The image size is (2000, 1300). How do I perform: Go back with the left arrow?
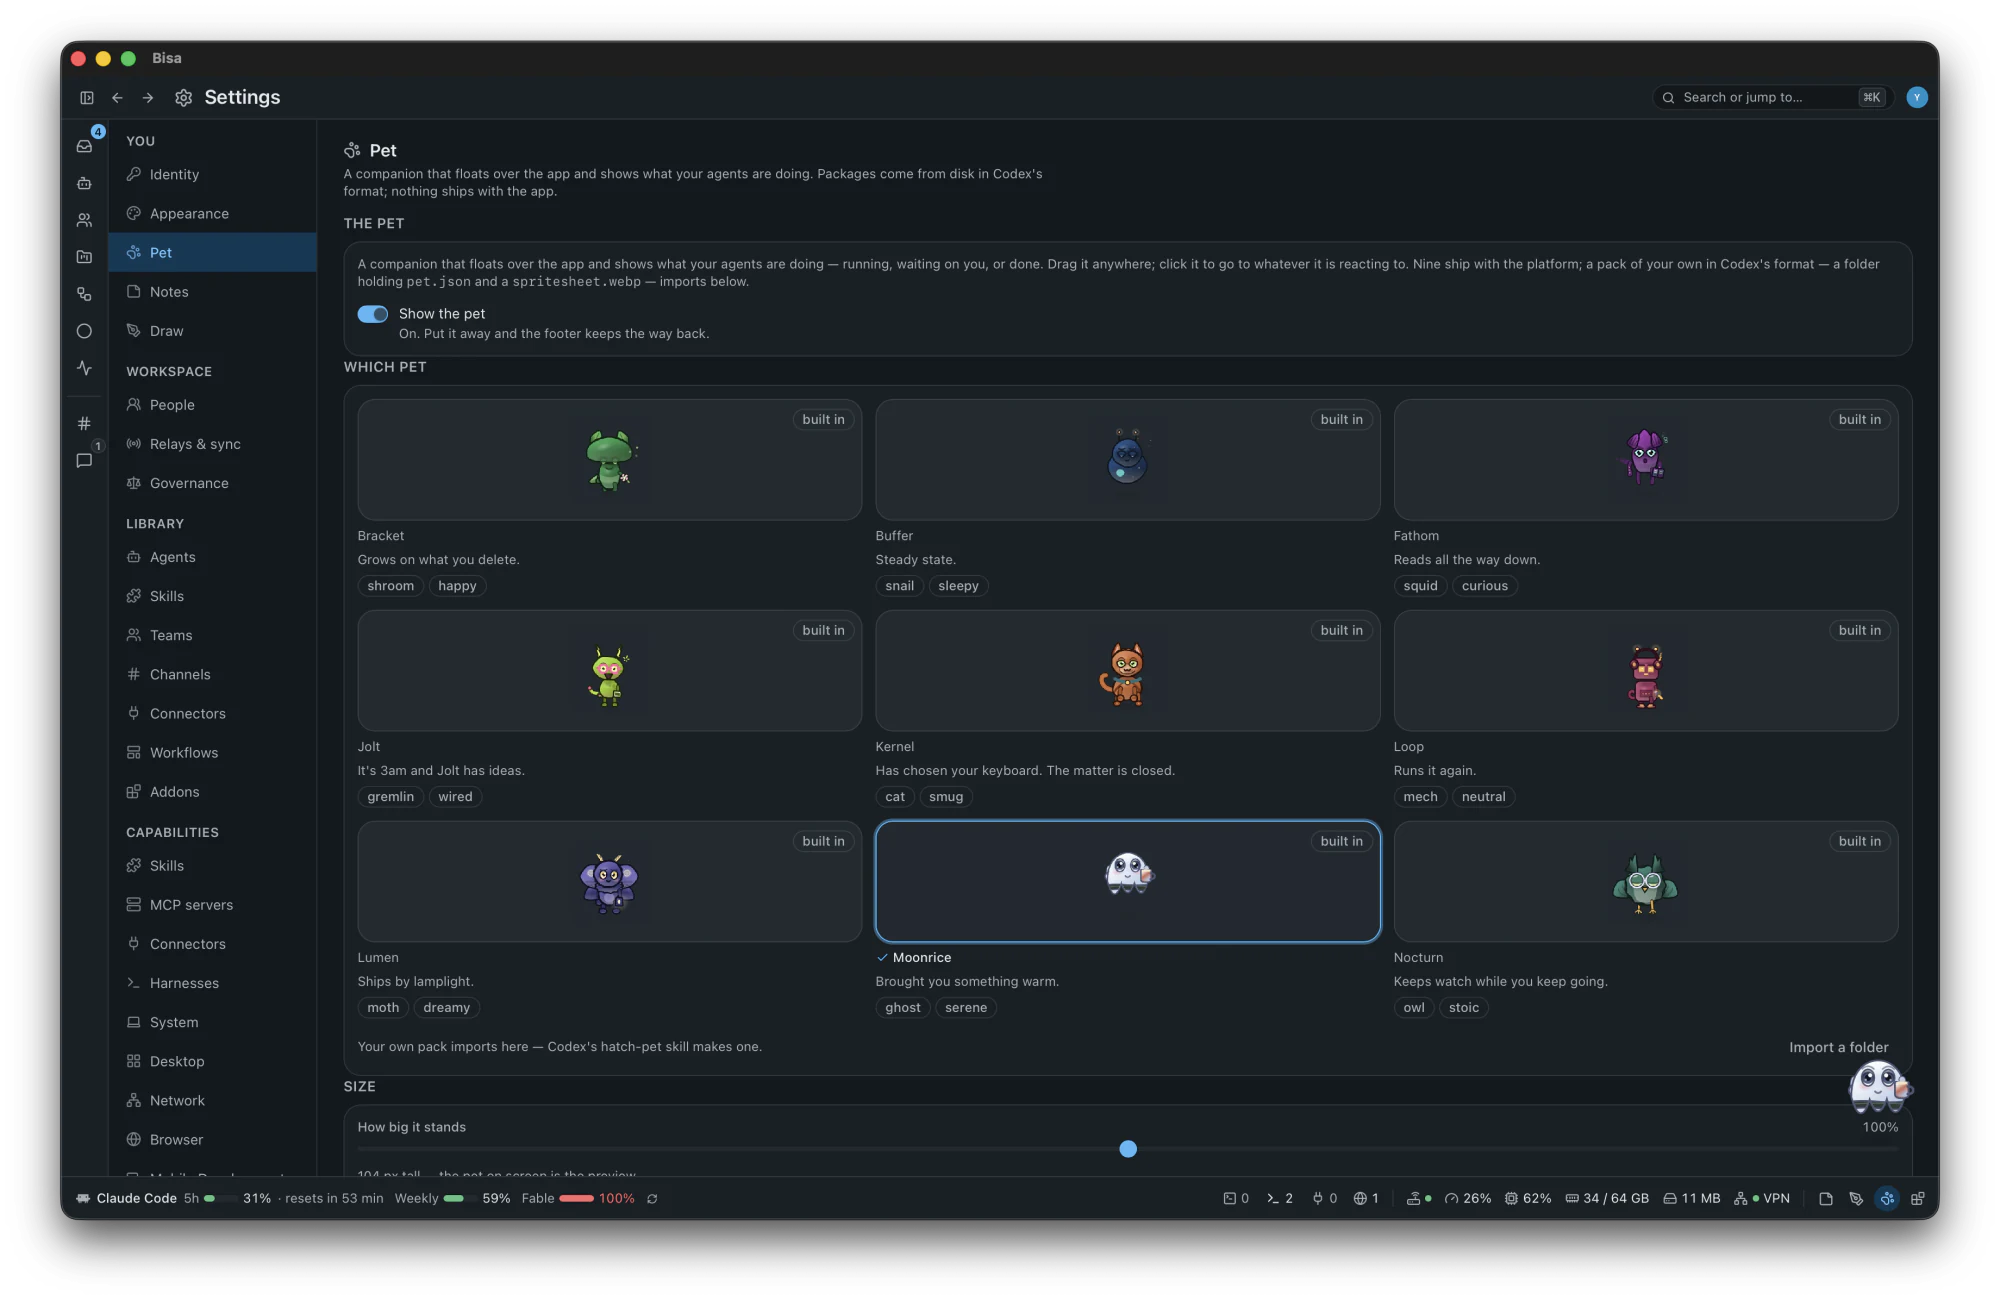tap(117, 97)
